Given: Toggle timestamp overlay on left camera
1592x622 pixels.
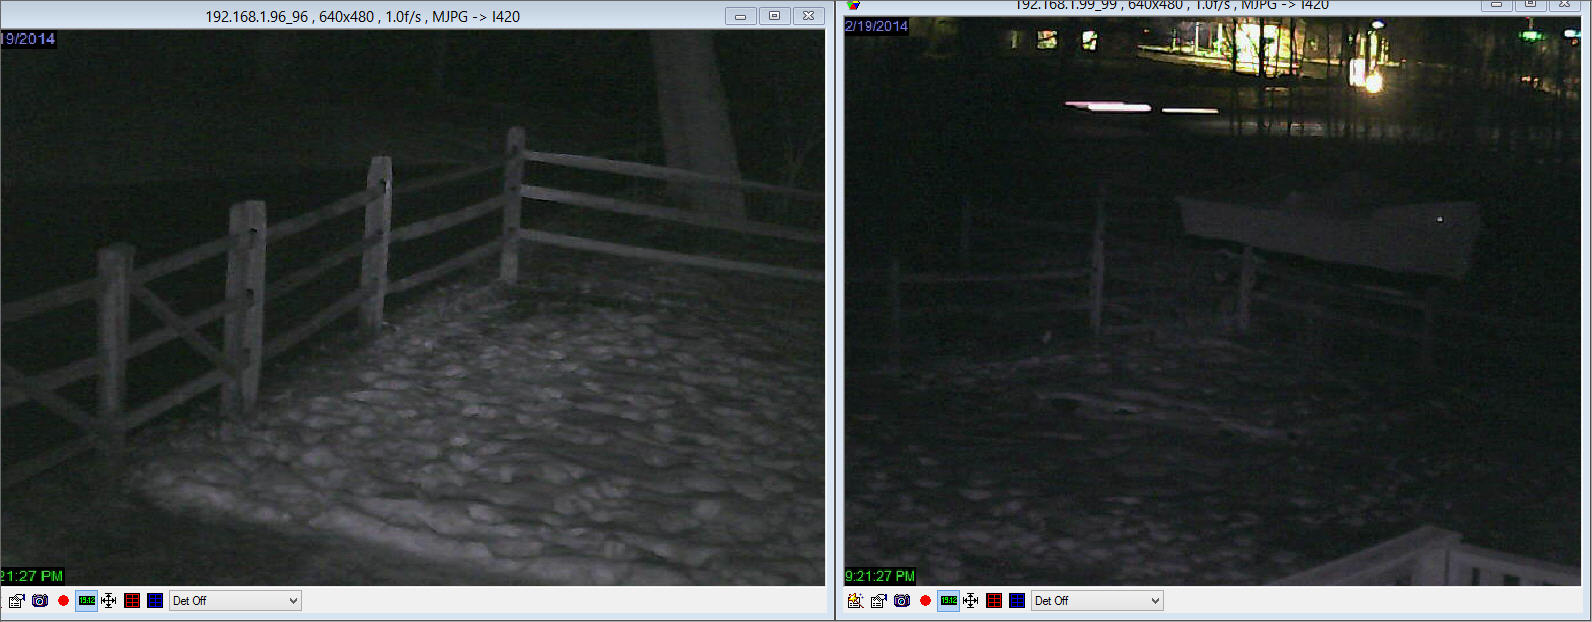Looking at the screenshot, I should (x=86, y=601).
